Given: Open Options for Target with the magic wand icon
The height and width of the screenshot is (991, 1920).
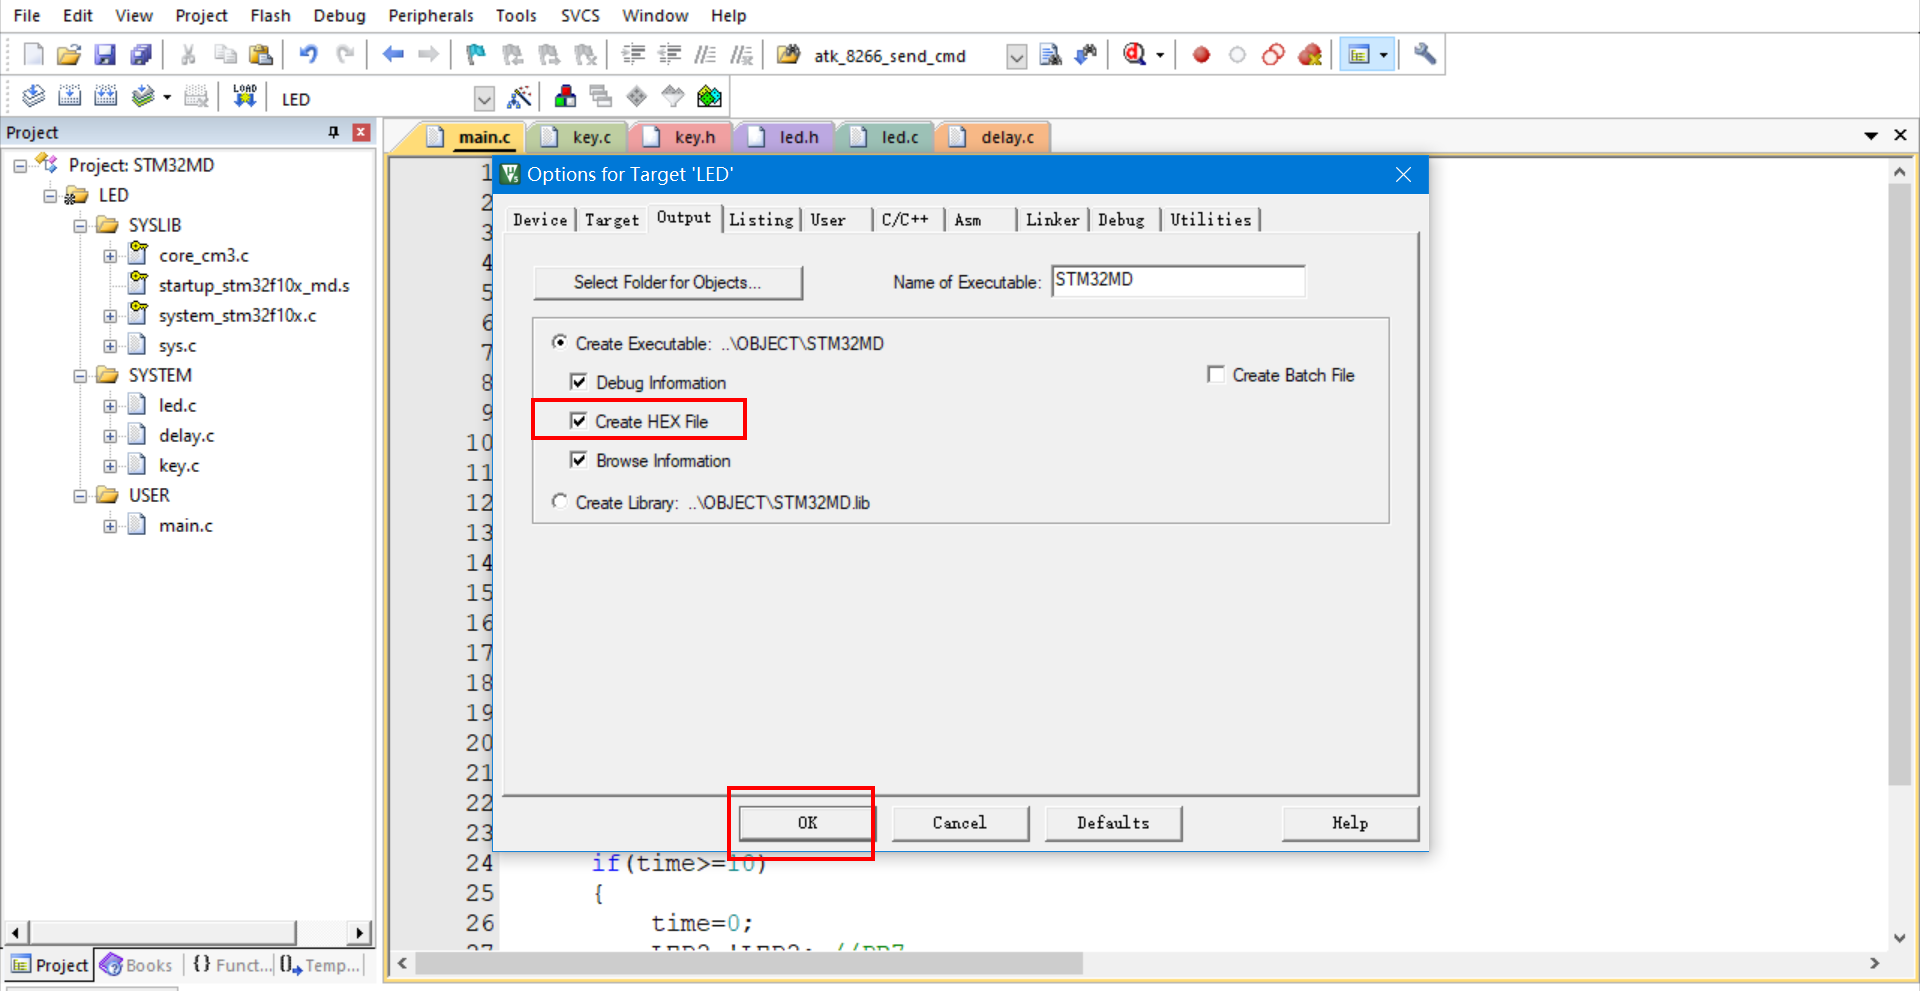Looking at the screenshot, I should tap(519, 97).
